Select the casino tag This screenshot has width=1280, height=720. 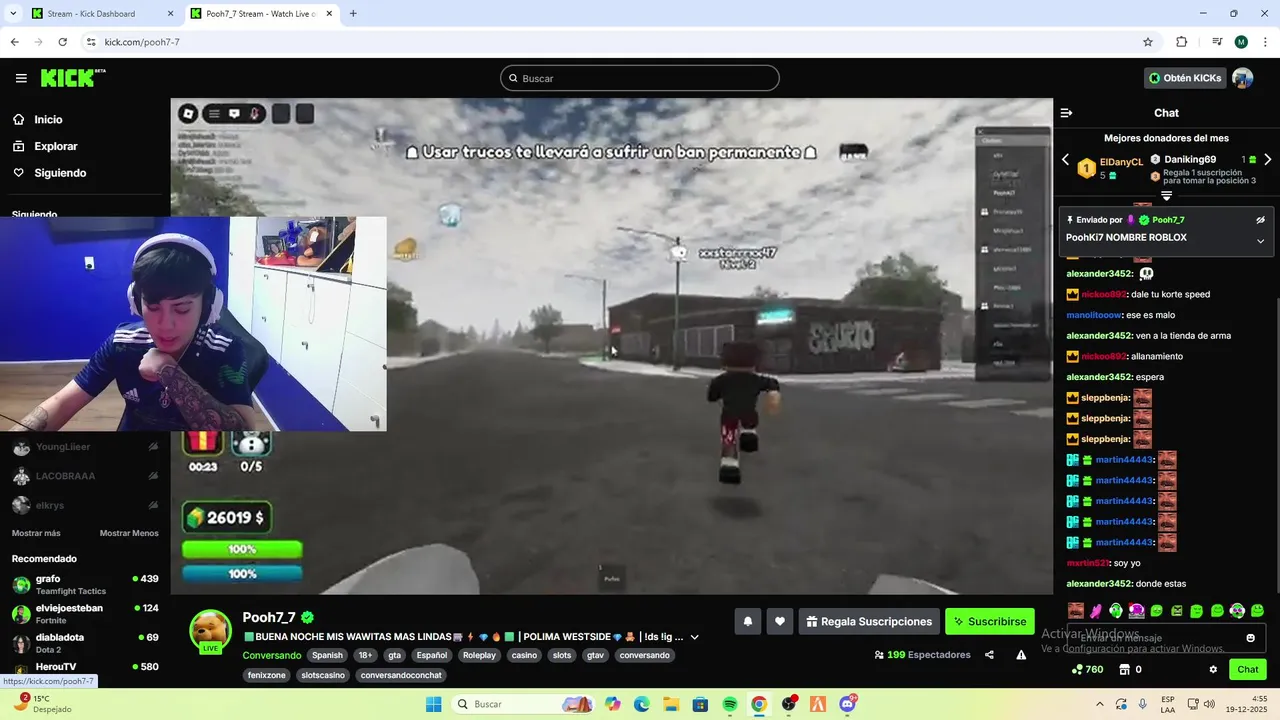pos(524,655)
